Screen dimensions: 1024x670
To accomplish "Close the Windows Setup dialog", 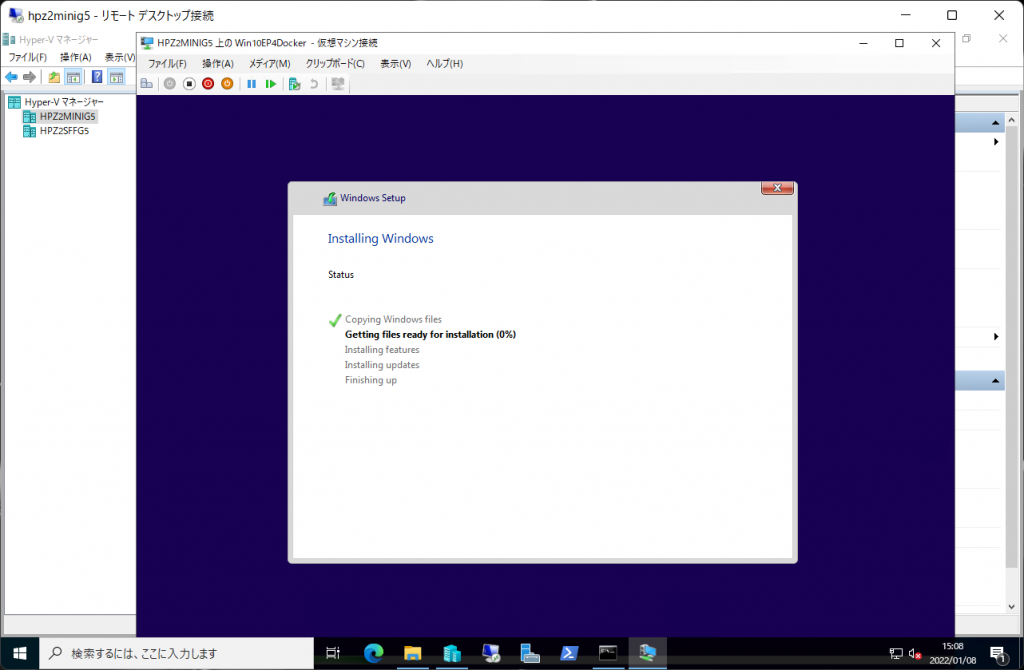I will [x=777, y=188].
